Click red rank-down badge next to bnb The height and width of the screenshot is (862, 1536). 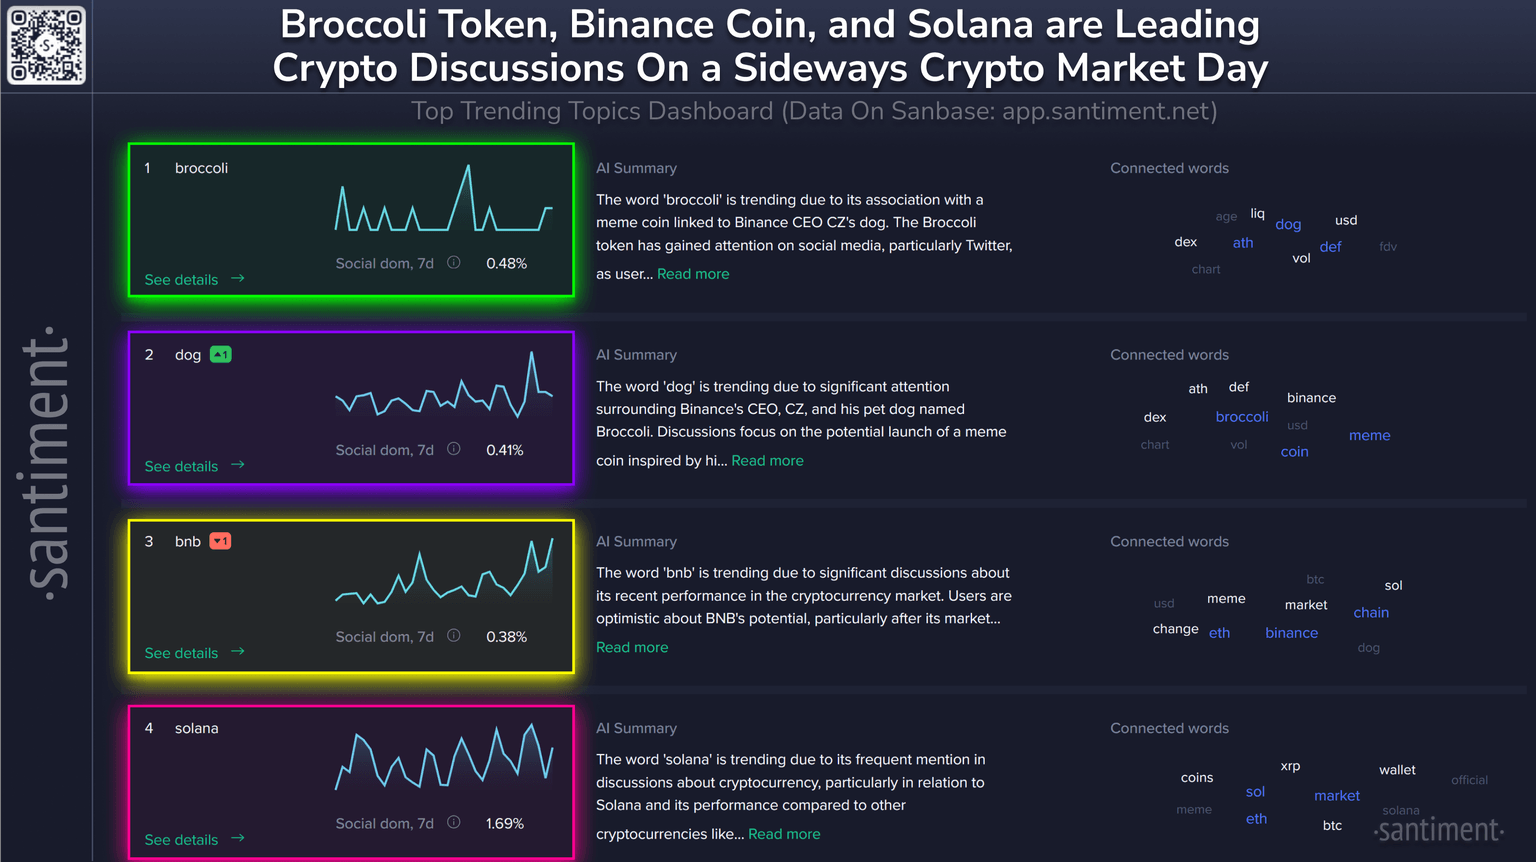click(221, 541)
